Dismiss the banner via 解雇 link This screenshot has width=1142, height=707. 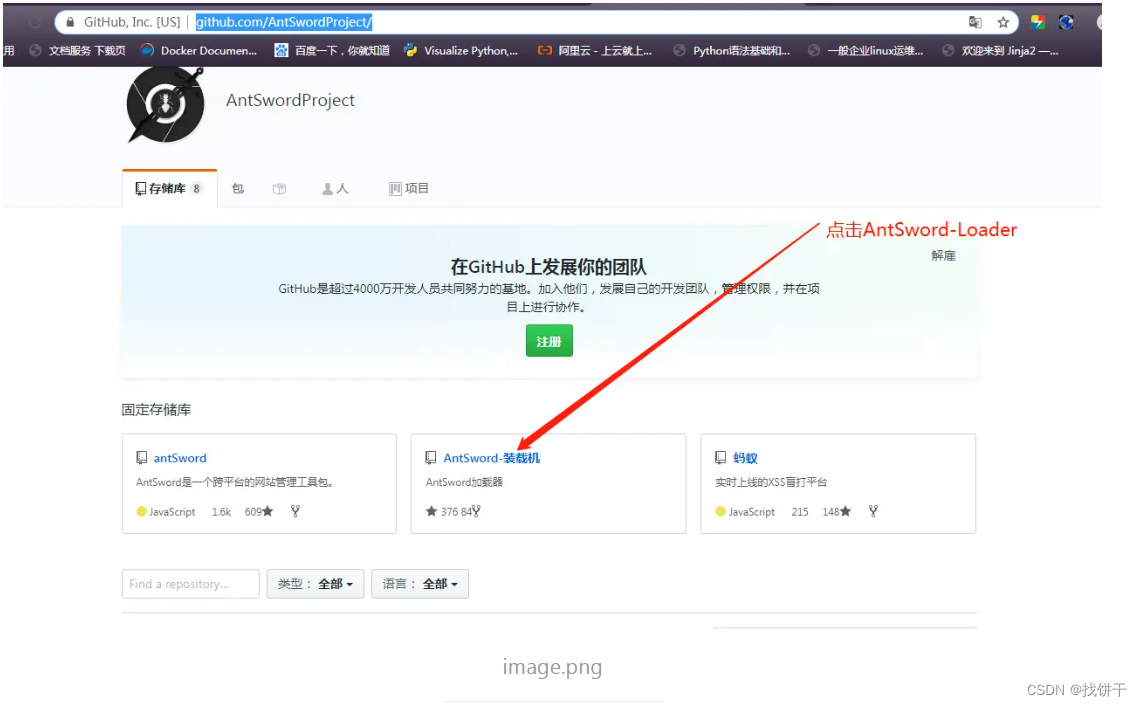(943, 256)
